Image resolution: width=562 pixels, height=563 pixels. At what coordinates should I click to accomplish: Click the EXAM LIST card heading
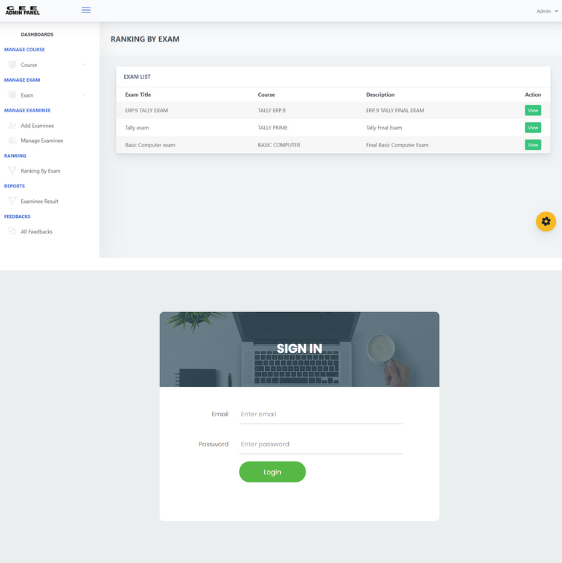(137, 77)
